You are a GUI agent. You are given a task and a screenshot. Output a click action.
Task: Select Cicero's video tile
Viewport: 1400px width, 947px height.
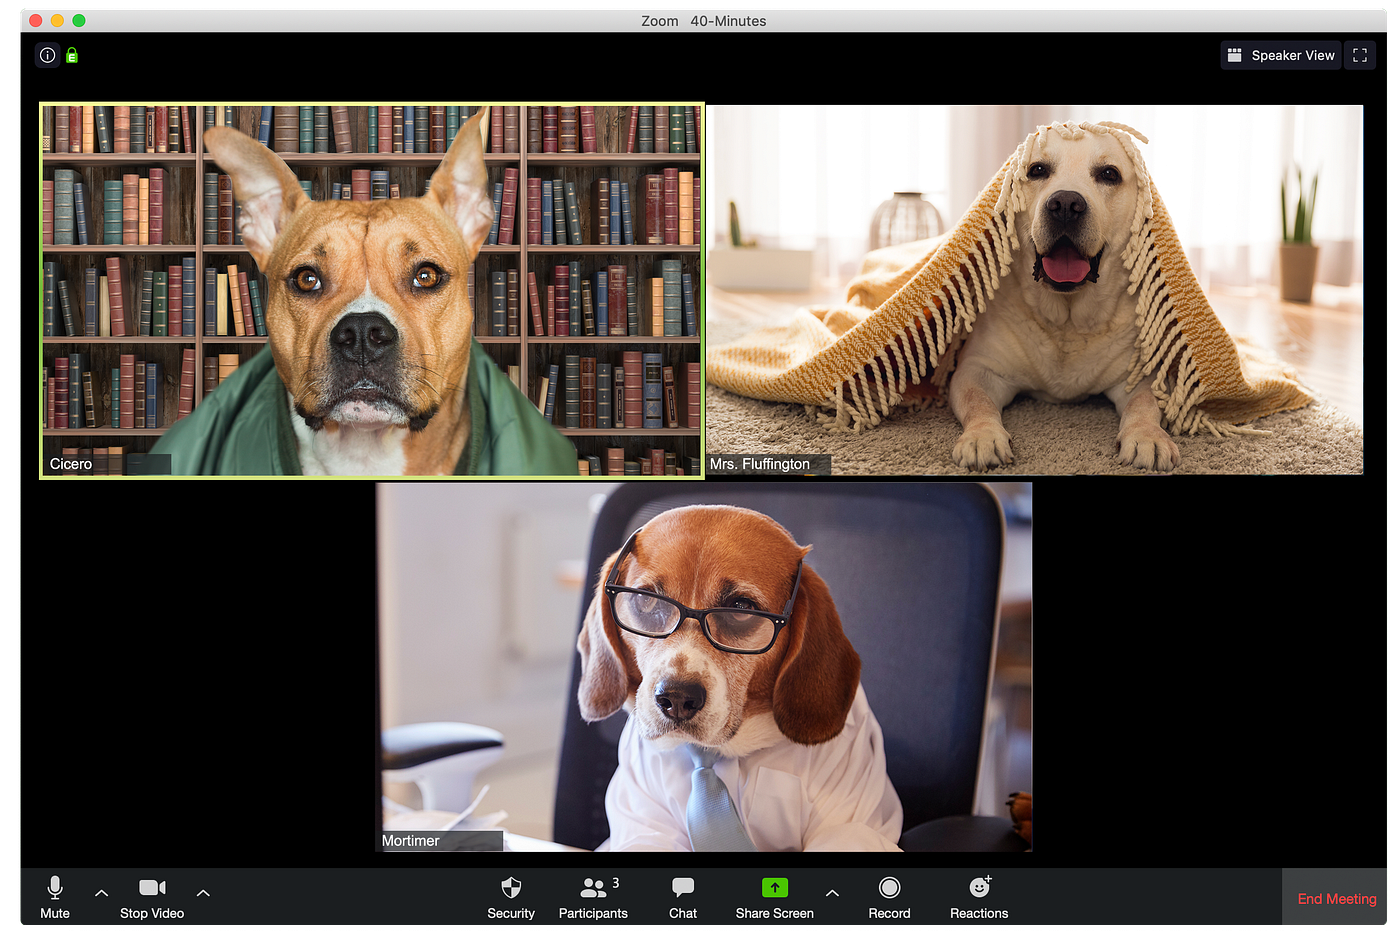tap(372, 290)
